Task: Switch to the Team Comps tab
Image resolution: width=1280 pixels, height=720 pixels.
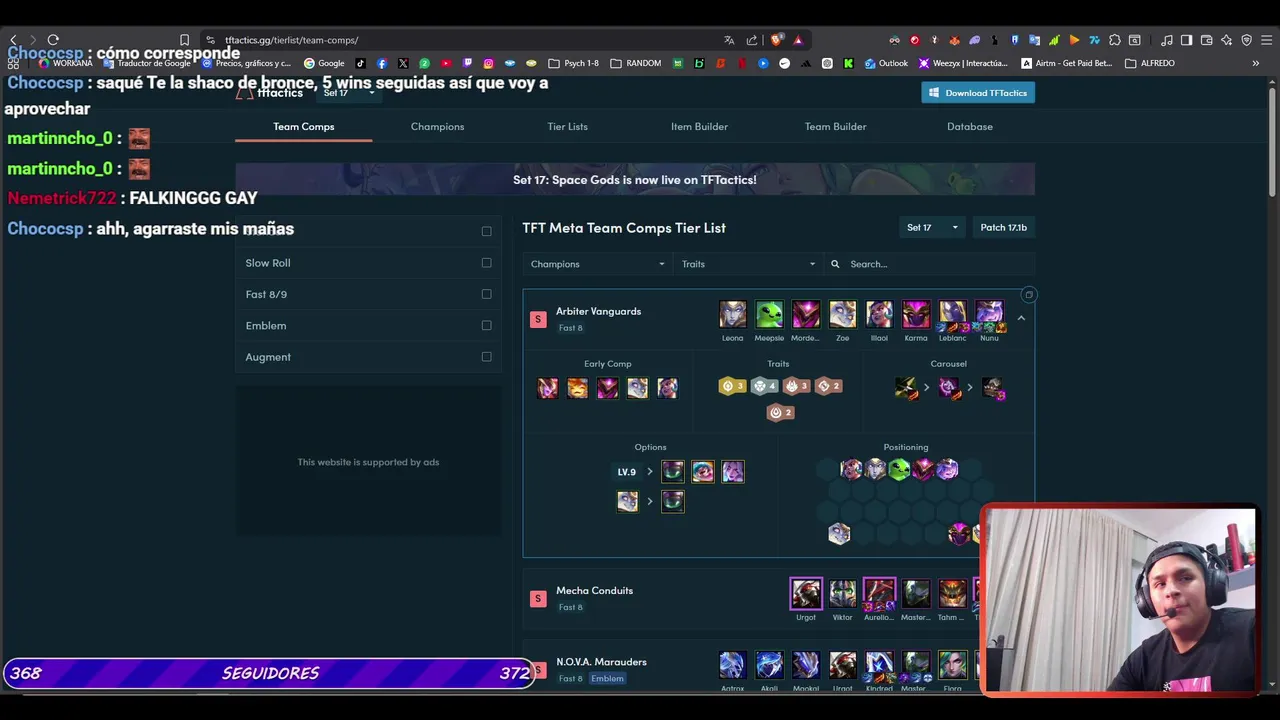Action: point(304,126)
